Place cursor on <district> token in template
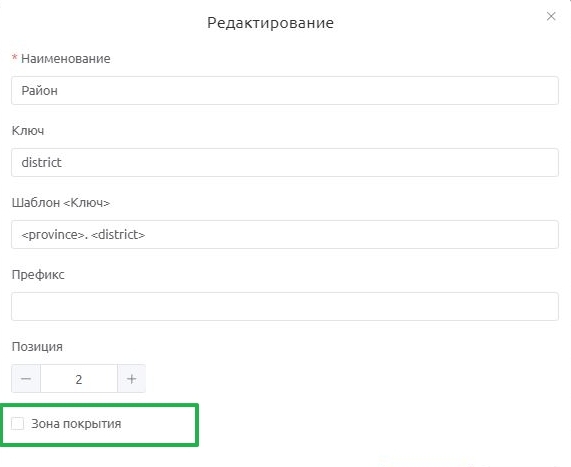The width and height of the screenshot is (571, 467). (x=118, y=235)
